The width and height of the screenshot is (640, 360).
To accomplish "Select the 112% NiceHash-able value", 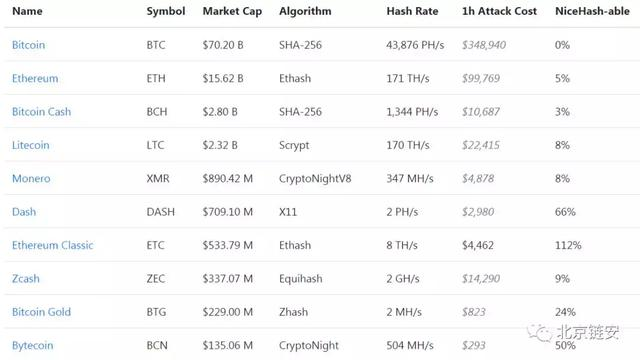I will pos(568,245).
